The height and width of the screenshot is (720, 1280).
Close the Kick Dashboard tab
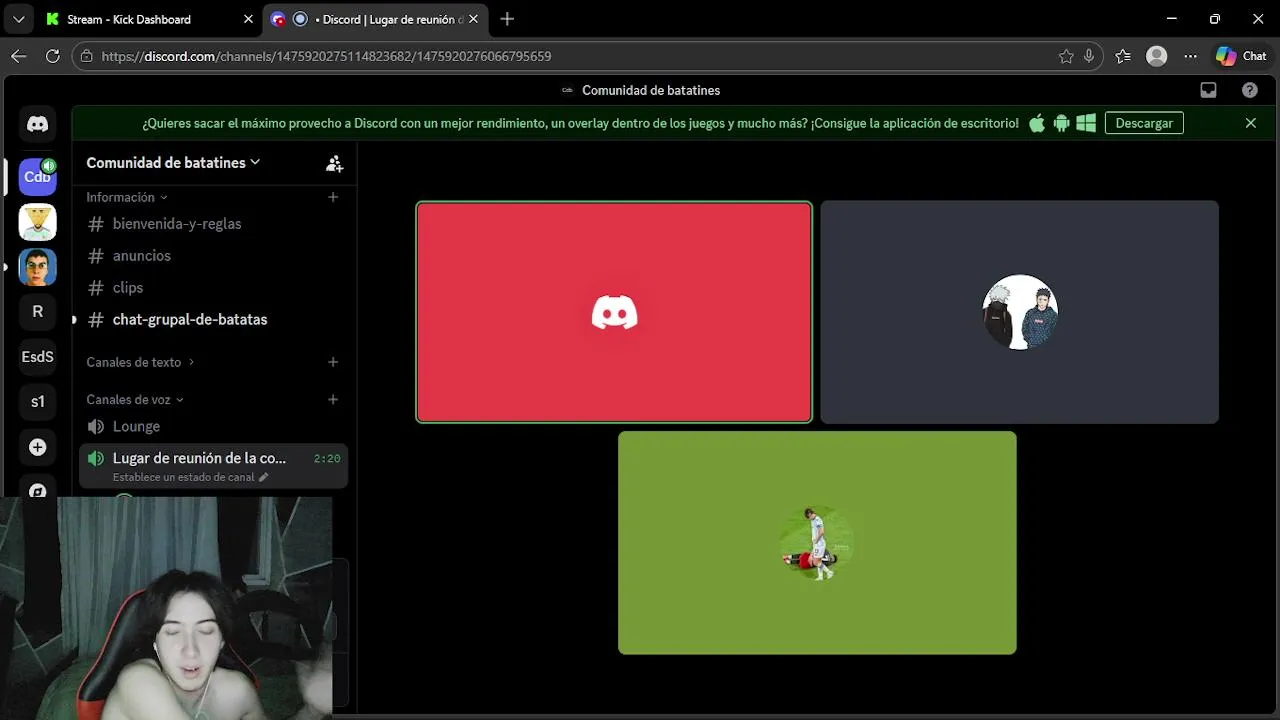(248, 19)
